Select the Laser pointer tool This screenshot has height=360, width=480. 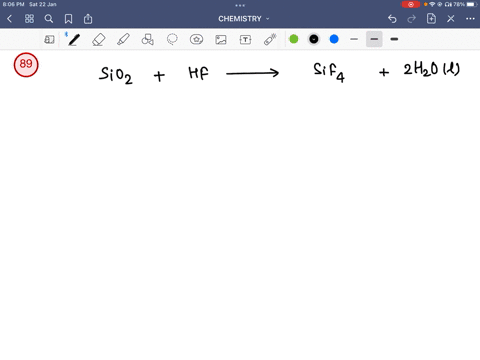tap(270, 39)
